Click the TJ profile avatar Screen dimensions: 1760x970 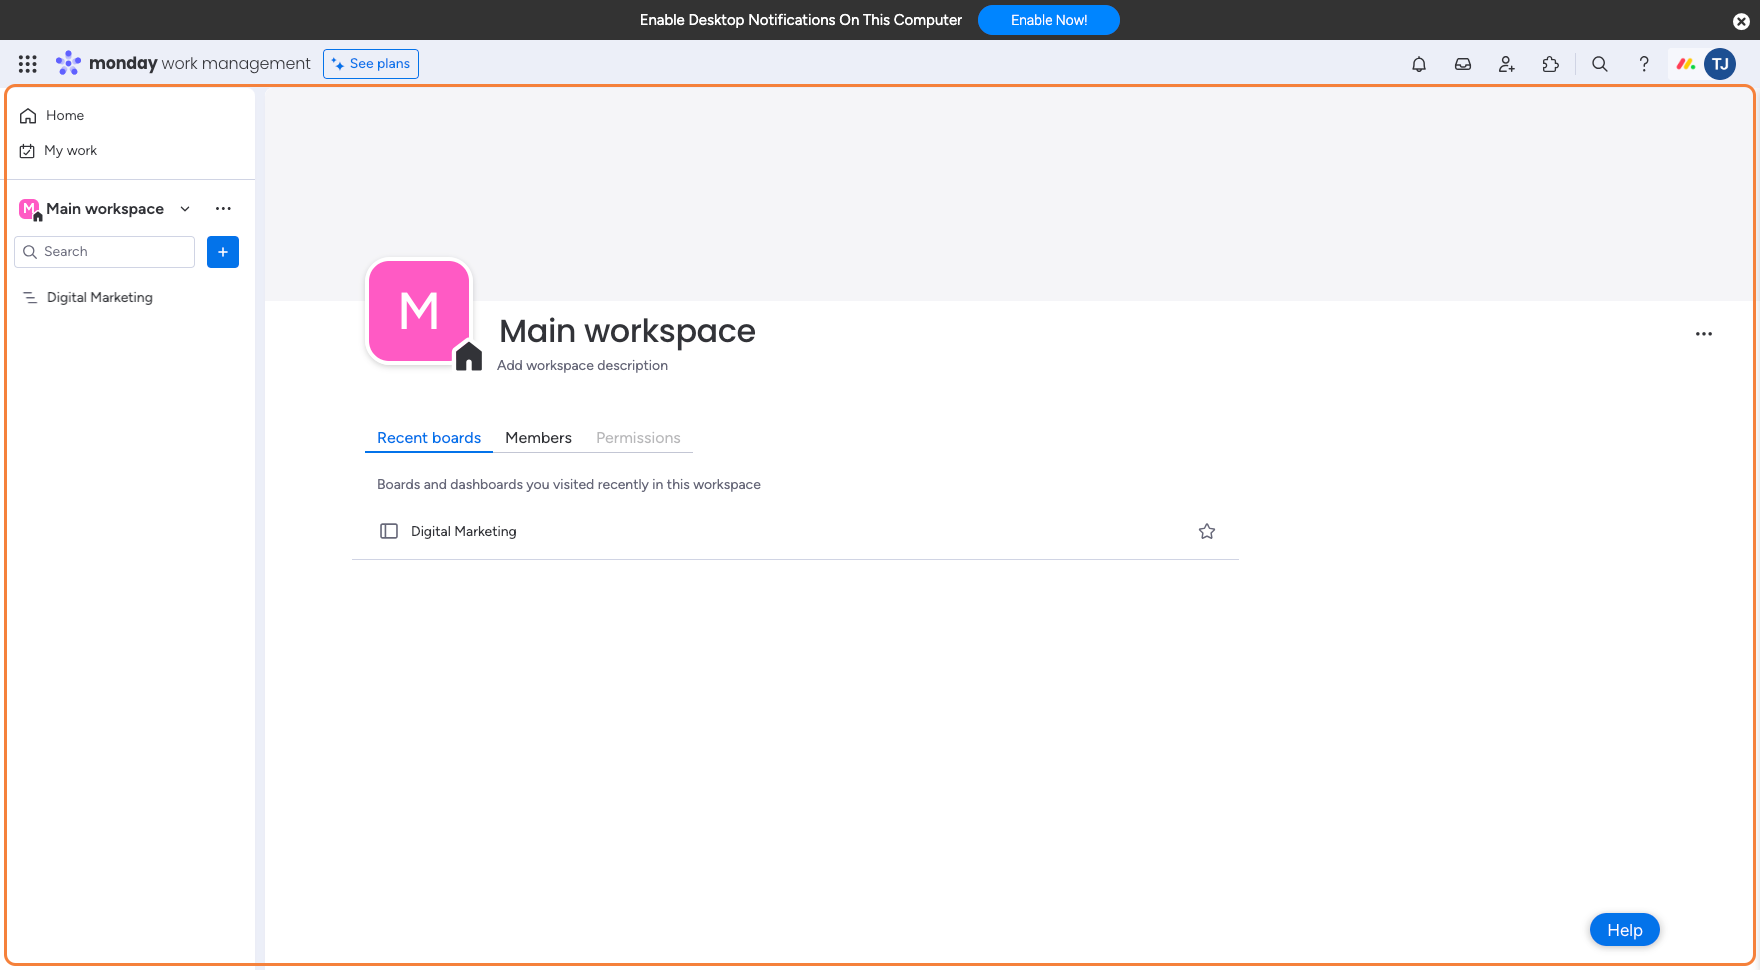[1719, 64]
